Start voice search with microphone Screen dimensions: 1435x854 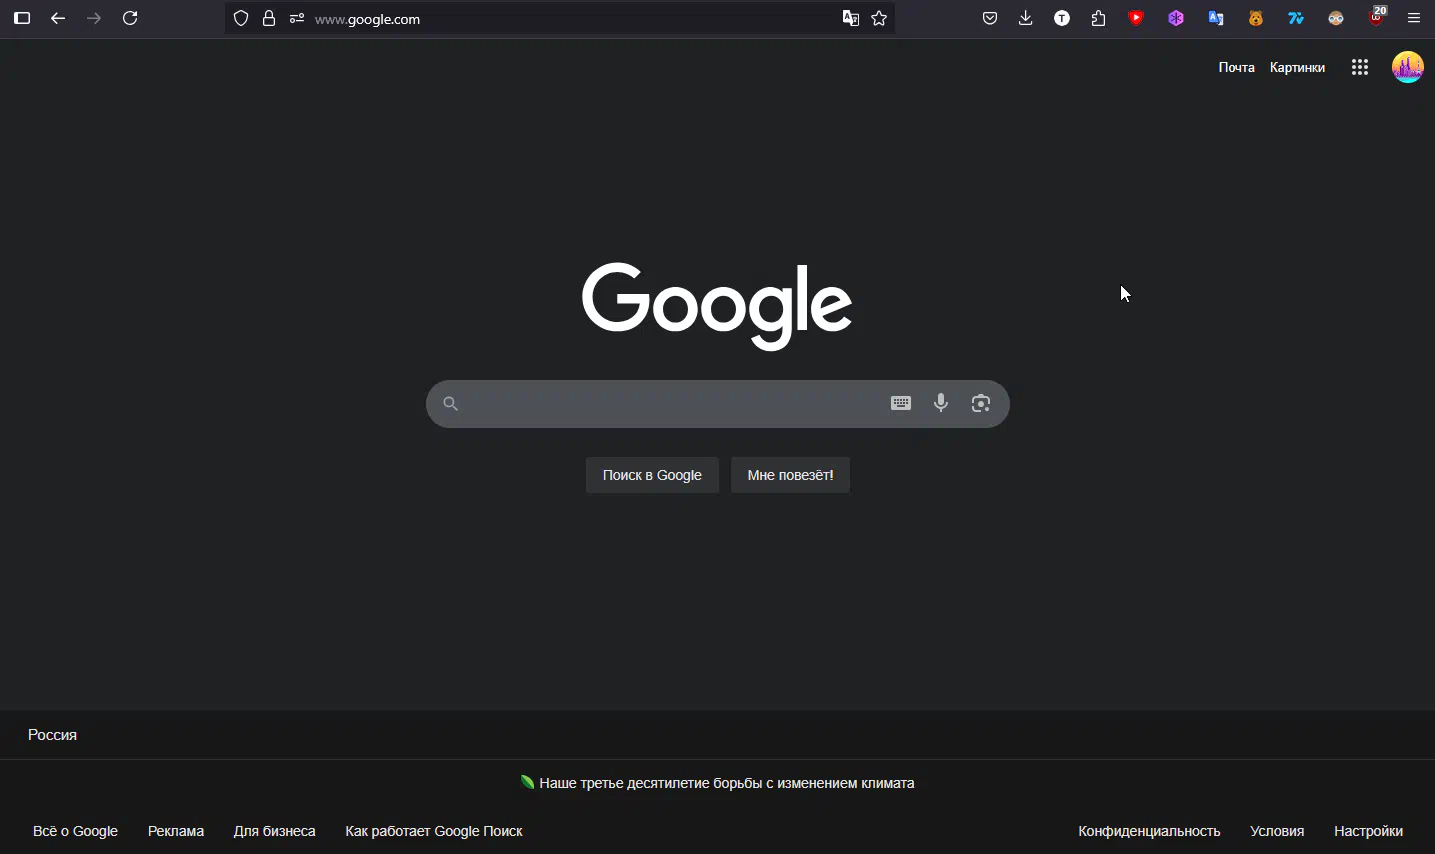pos(941,403)
